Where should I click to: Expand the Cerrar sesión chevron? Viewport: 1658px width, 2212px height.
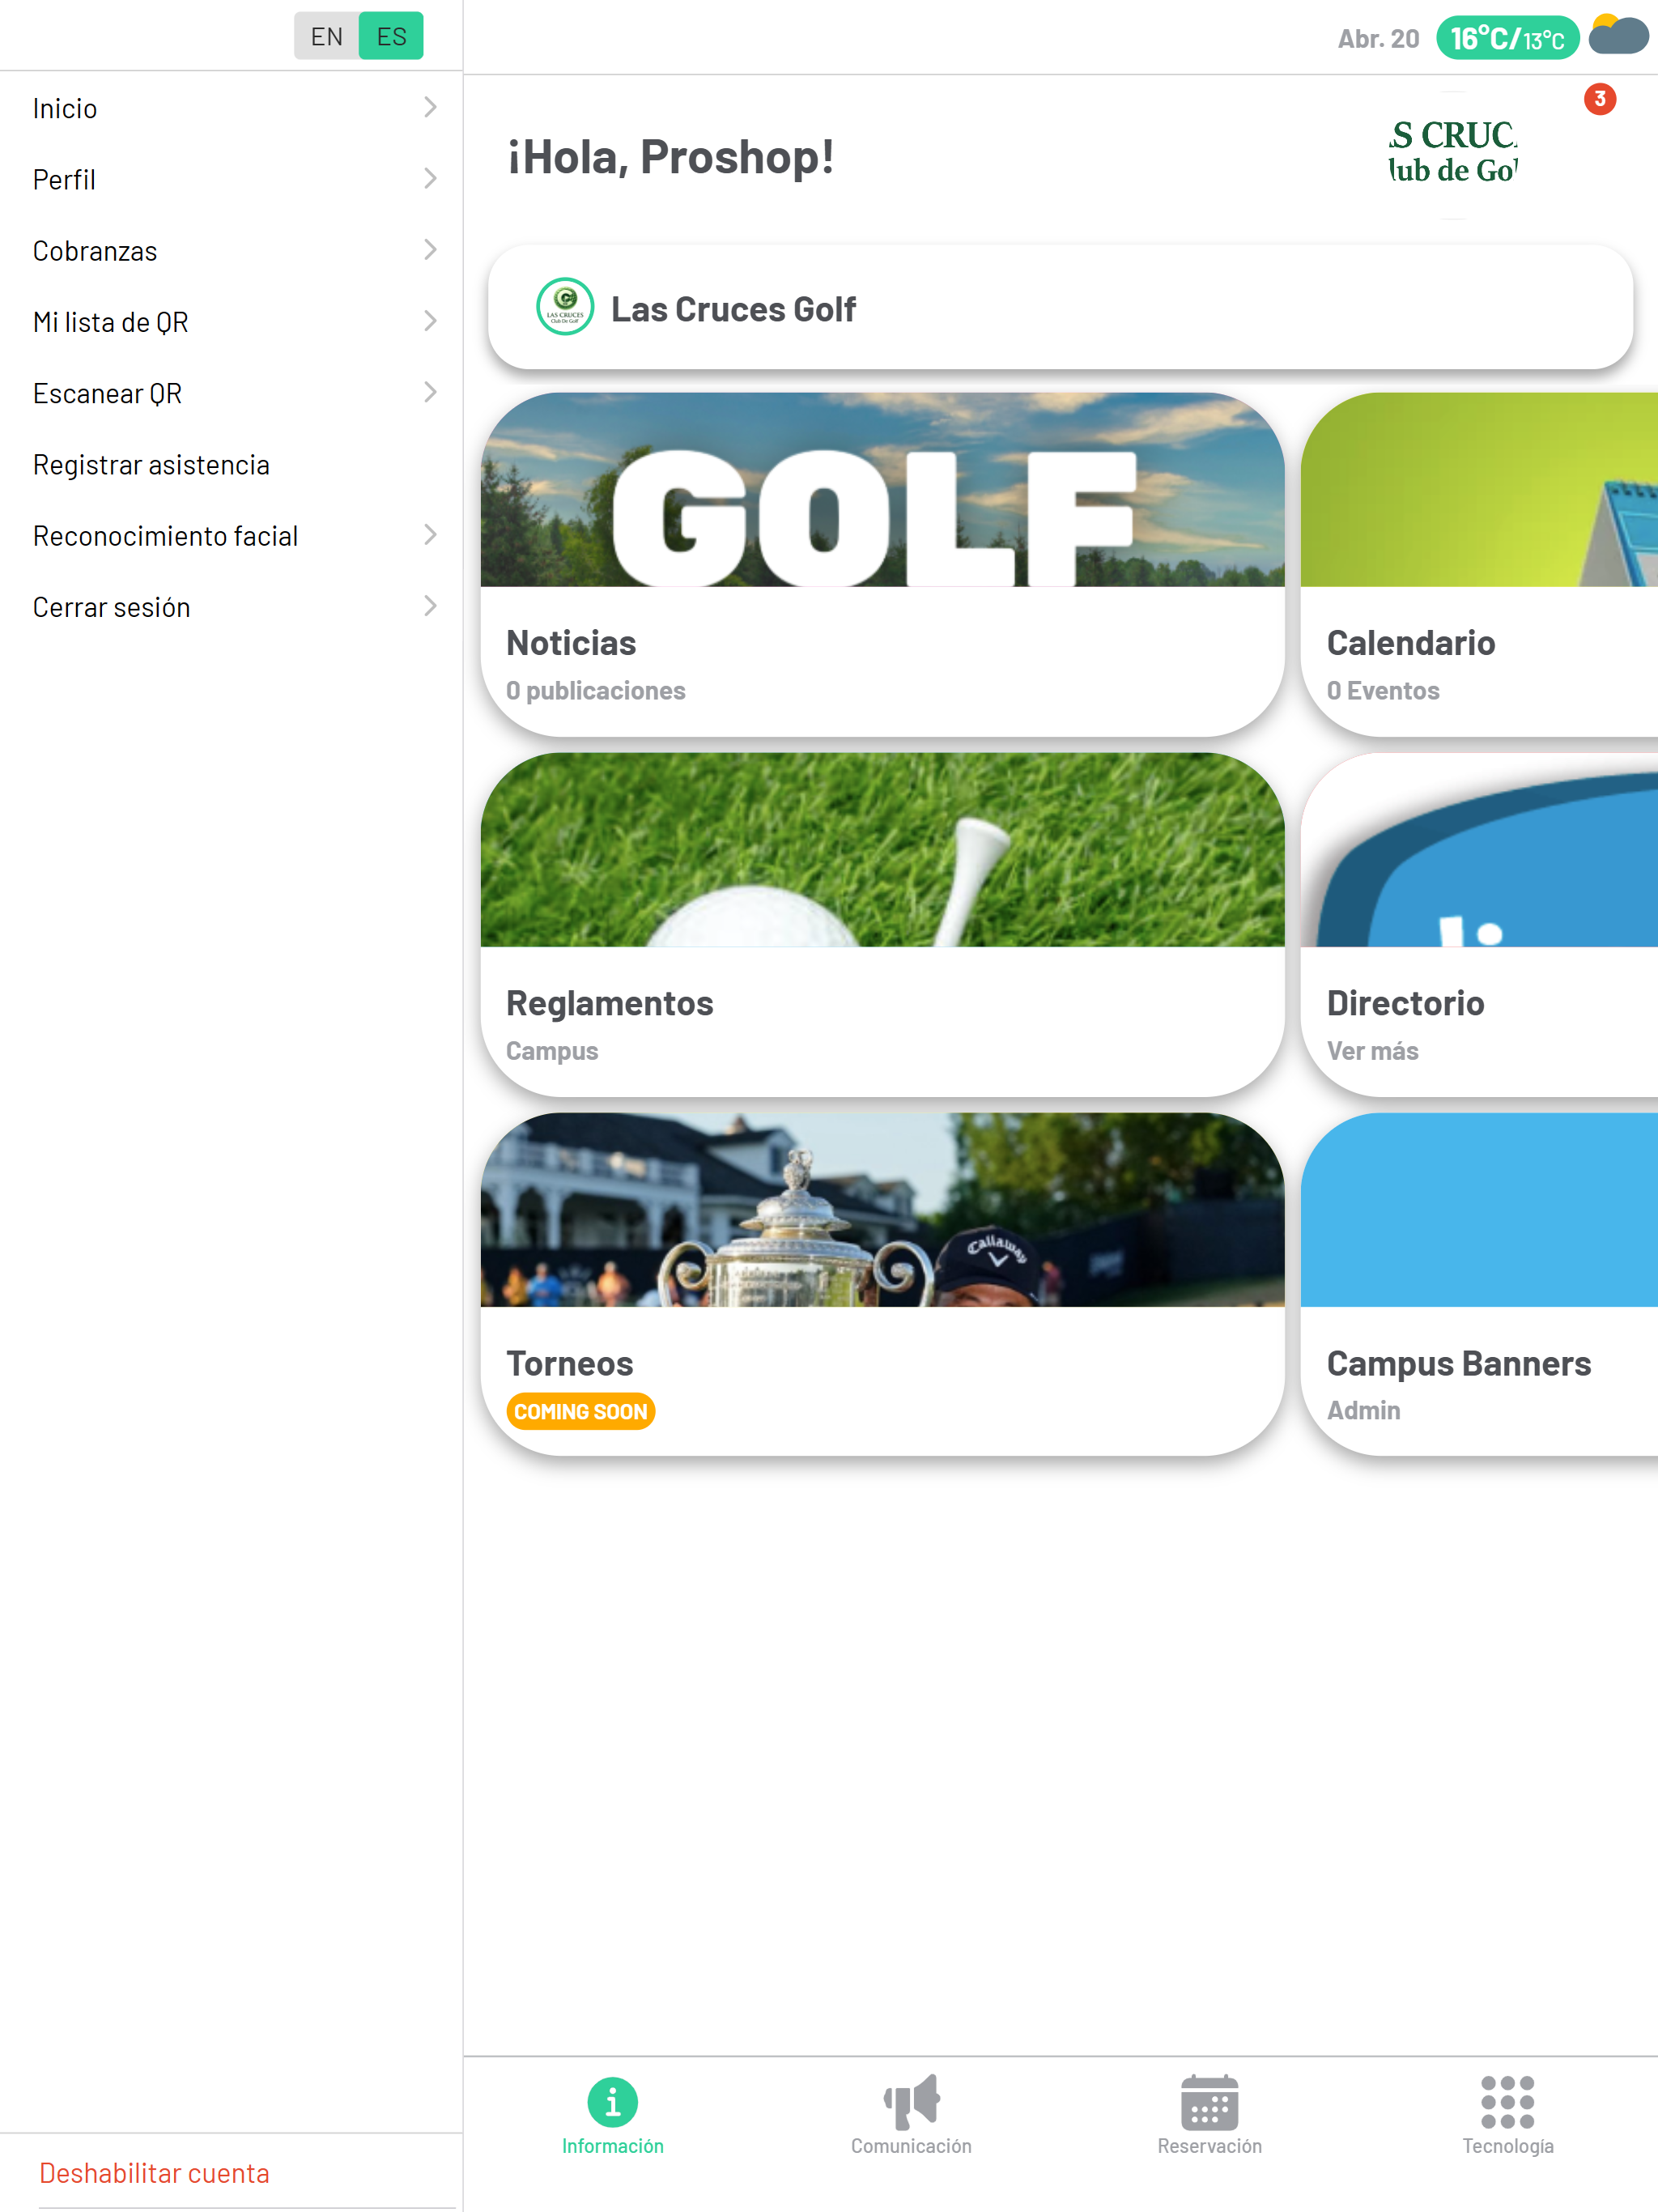430,606
